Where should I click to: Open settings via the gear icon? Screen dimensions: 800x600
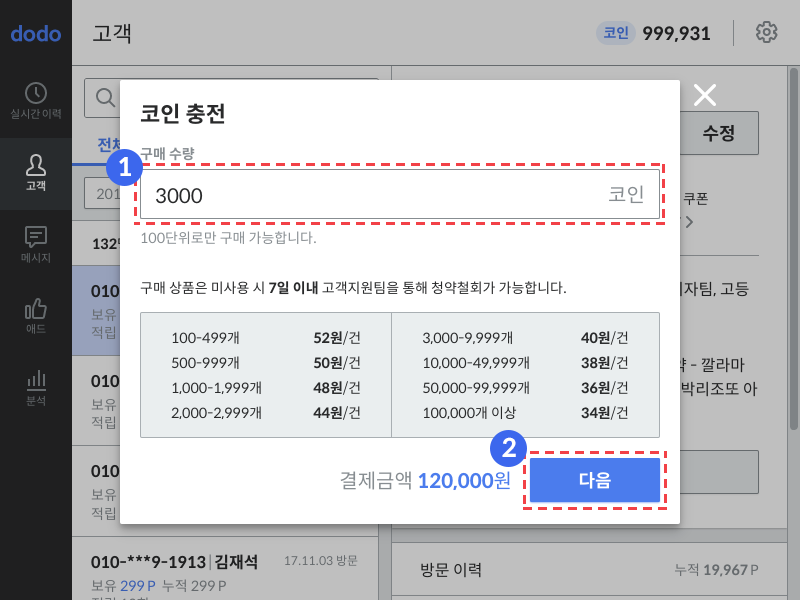pos(766,32)
